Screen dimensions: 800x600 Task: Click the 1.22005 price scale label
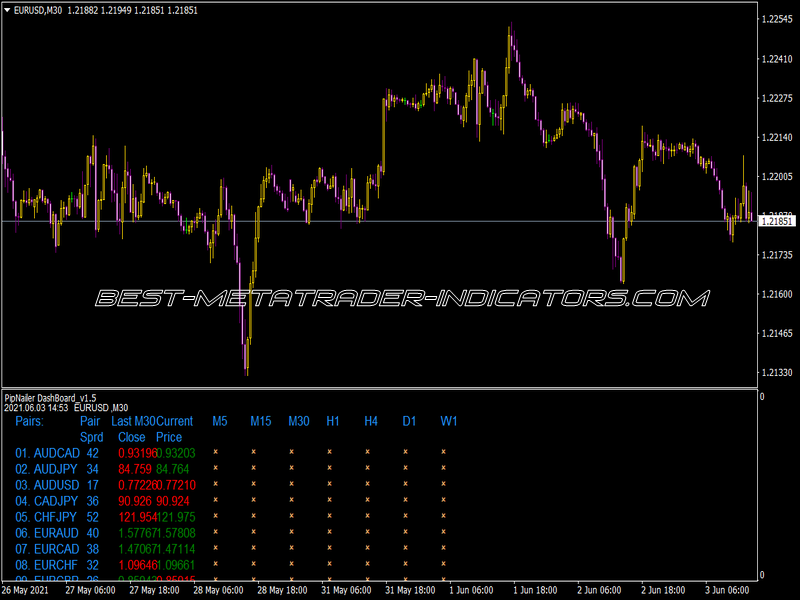click(x=777, y=177)
